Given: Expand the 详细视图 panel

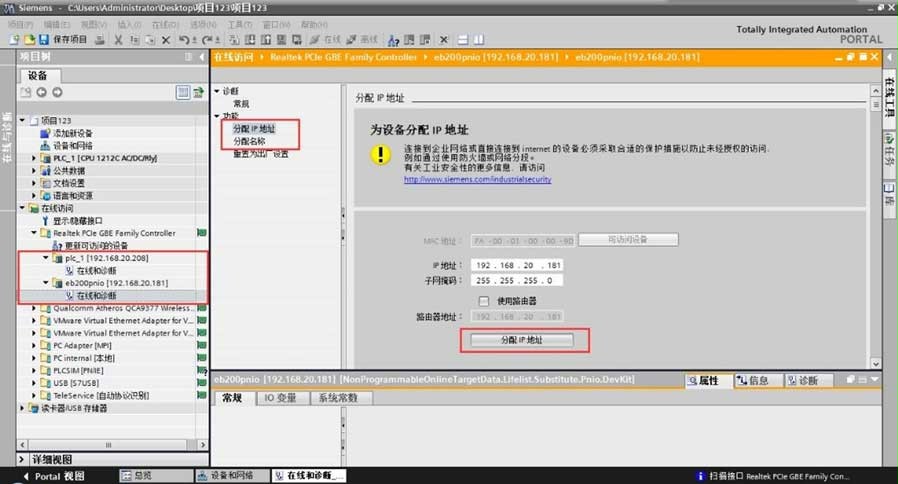Looking at the screenshot, I should click(x=24, y=459).
